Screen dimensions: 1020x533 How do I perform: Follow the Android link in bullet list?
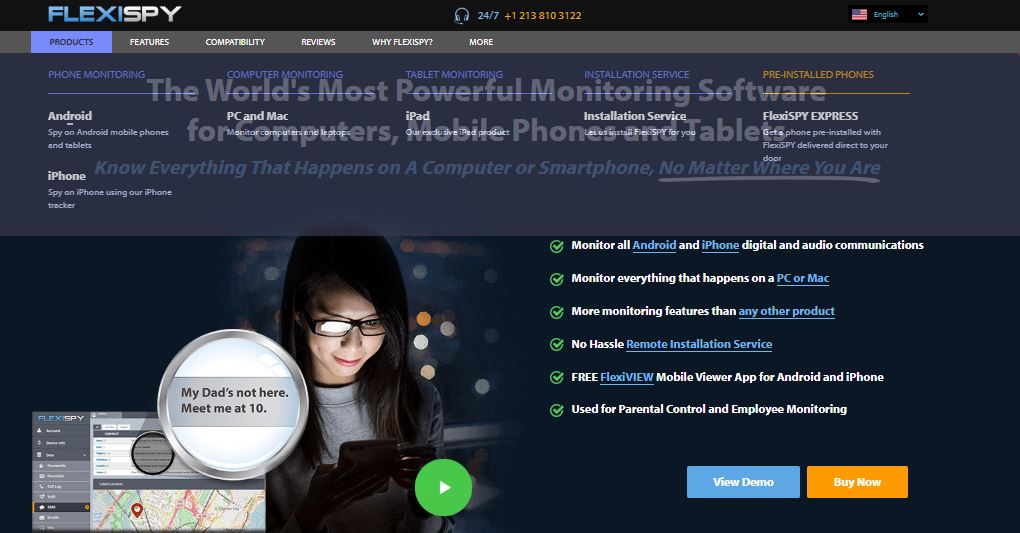[654, 245]
